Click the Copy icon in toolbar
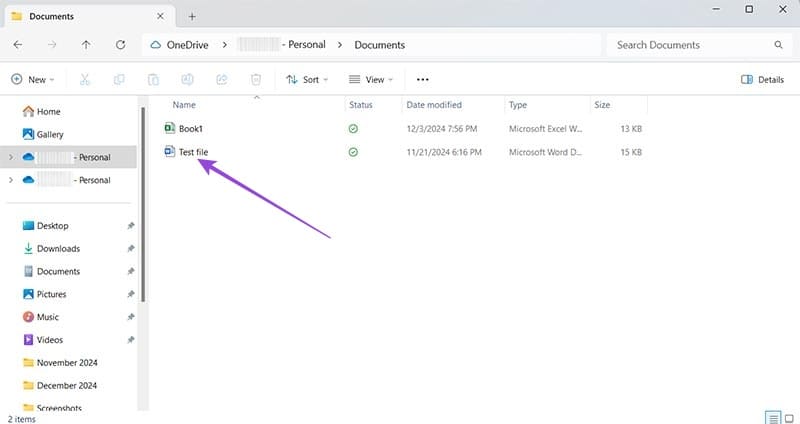Screen dimensions: 800x424 click(x=119, y=79)
